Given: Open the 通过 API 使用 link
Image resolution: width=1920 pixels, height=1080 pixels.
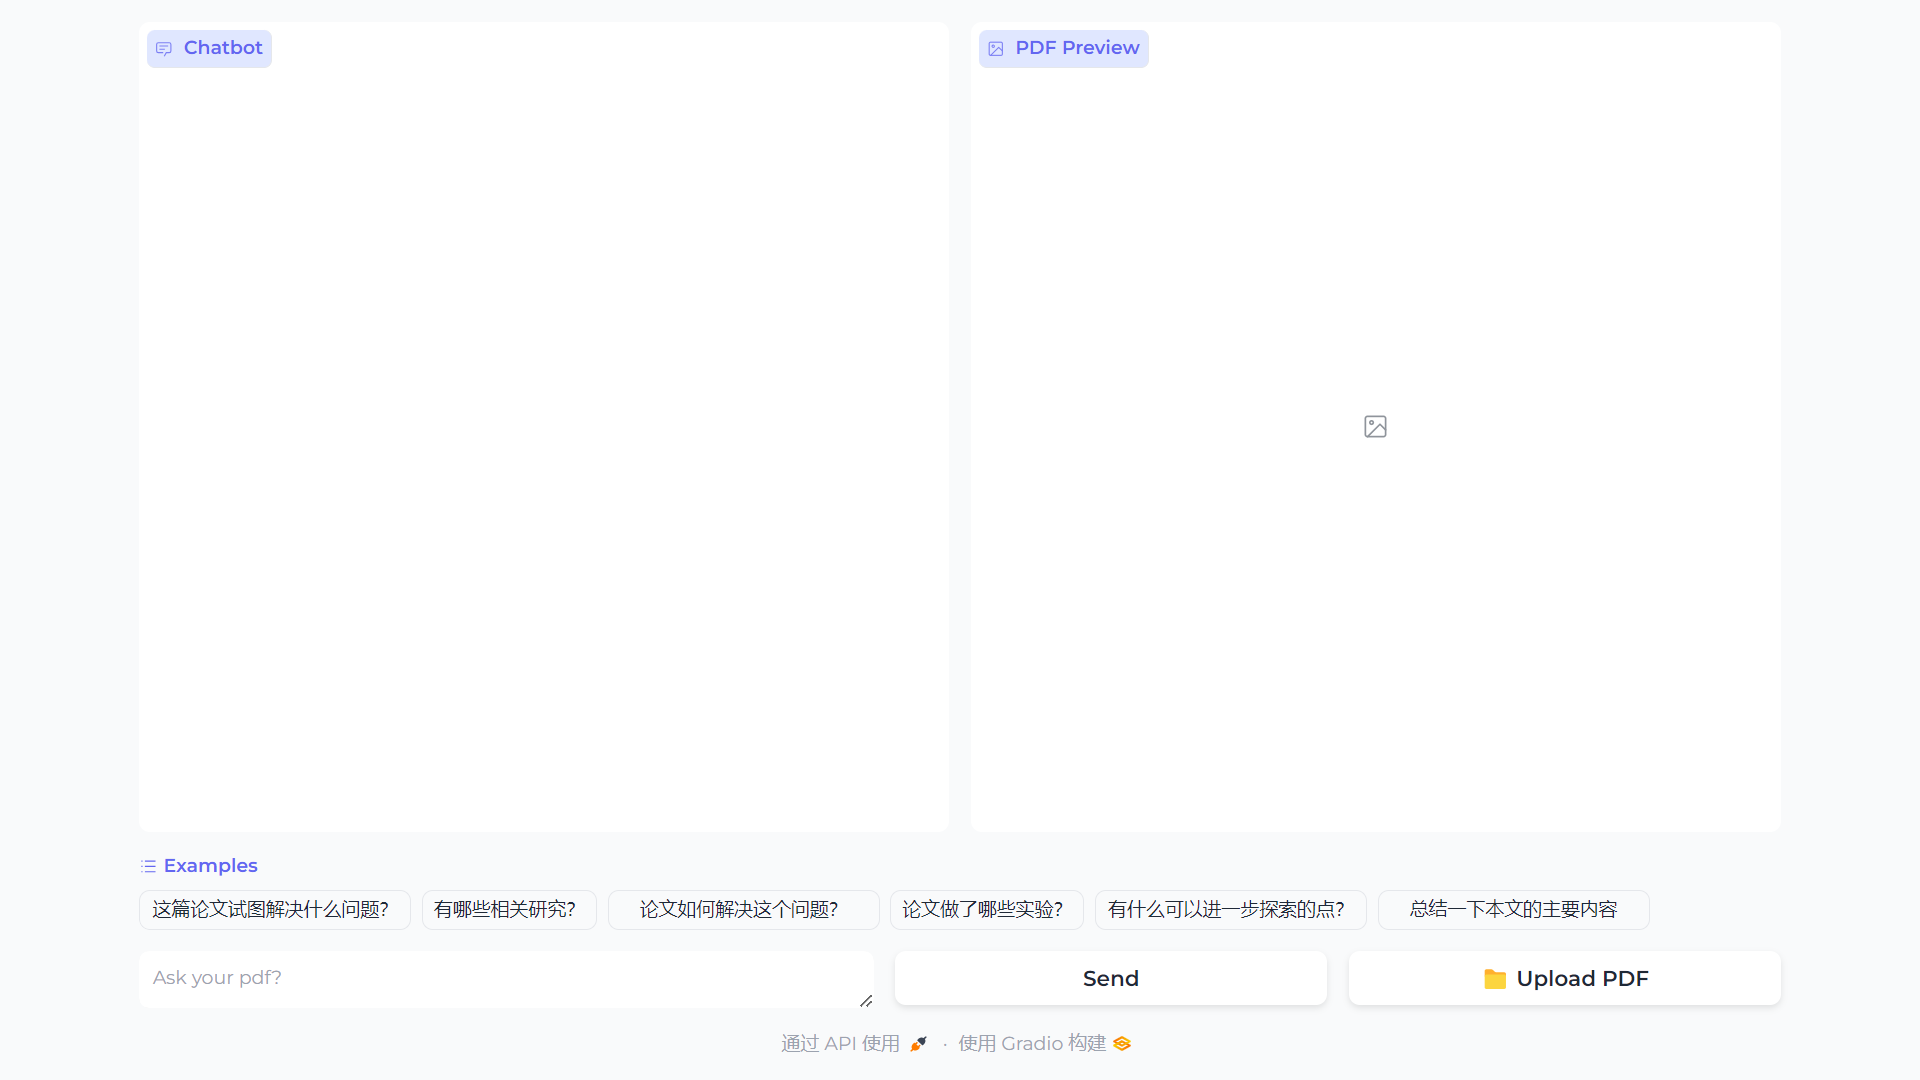Looking at the screenshot, I should 854,1044.
